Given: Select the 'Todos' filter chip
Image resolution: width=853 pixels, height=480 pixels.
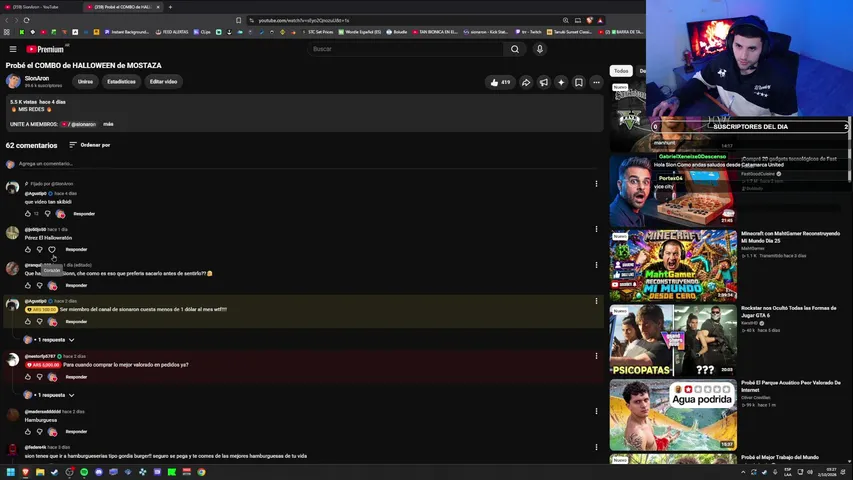Looking at the screenshot, I should [x=621, y=71].
